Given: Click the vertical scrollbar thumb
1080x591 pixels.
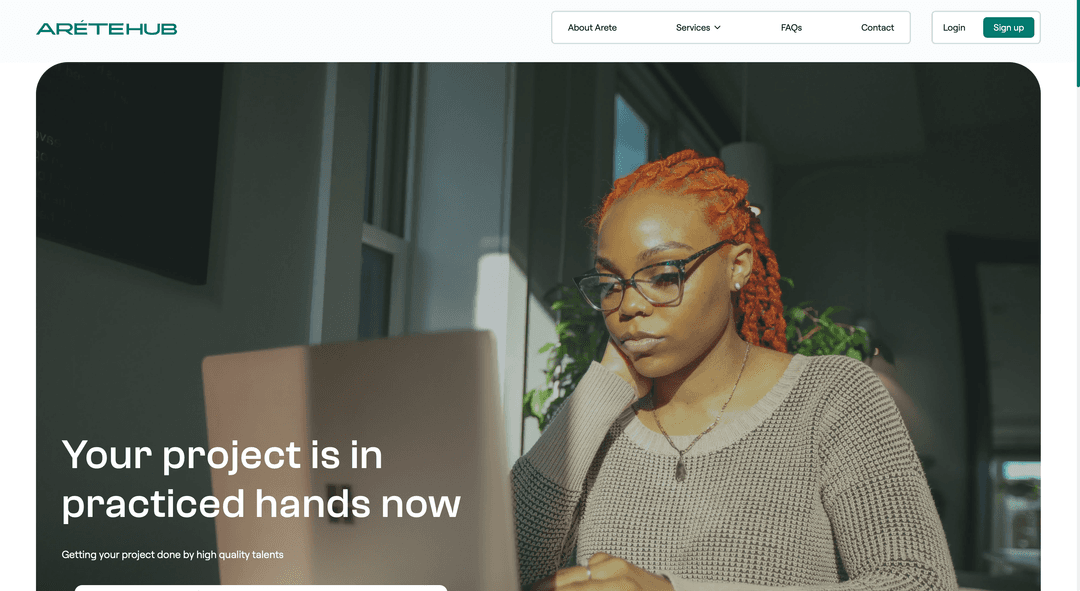Looking at the screenshot, I should (1078, 43).
